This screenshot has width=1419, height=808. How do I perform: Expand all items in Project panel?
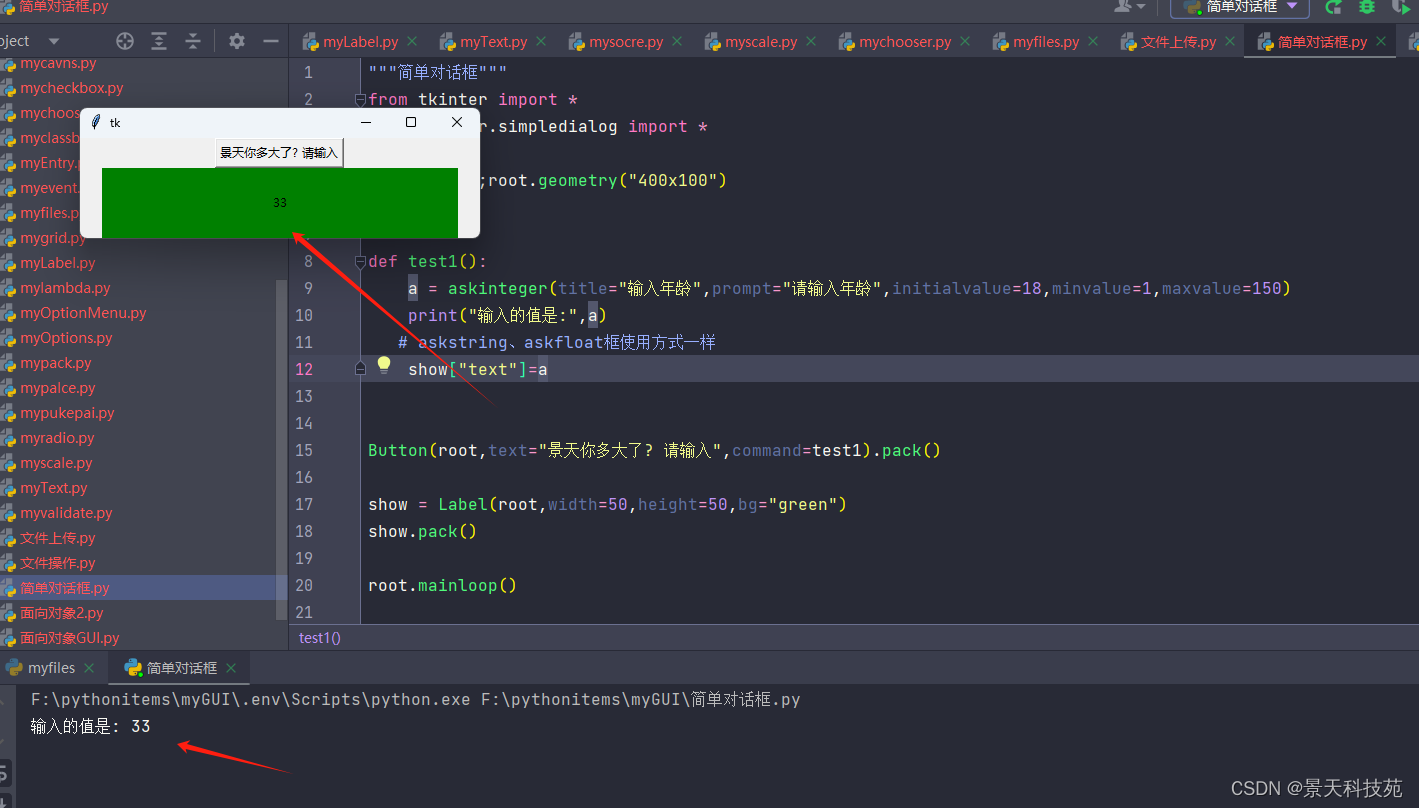(159, 41)
